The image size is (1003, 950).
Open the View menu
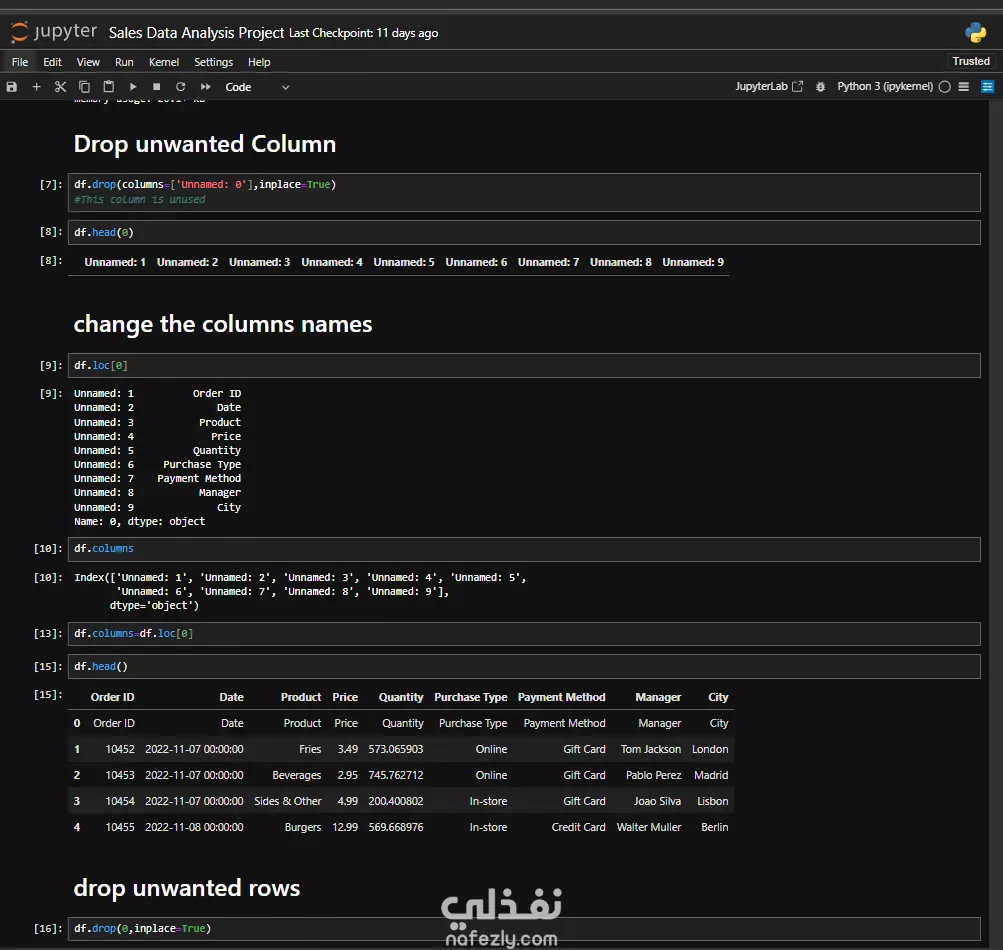pyautogui.click(x=88, y=62)
